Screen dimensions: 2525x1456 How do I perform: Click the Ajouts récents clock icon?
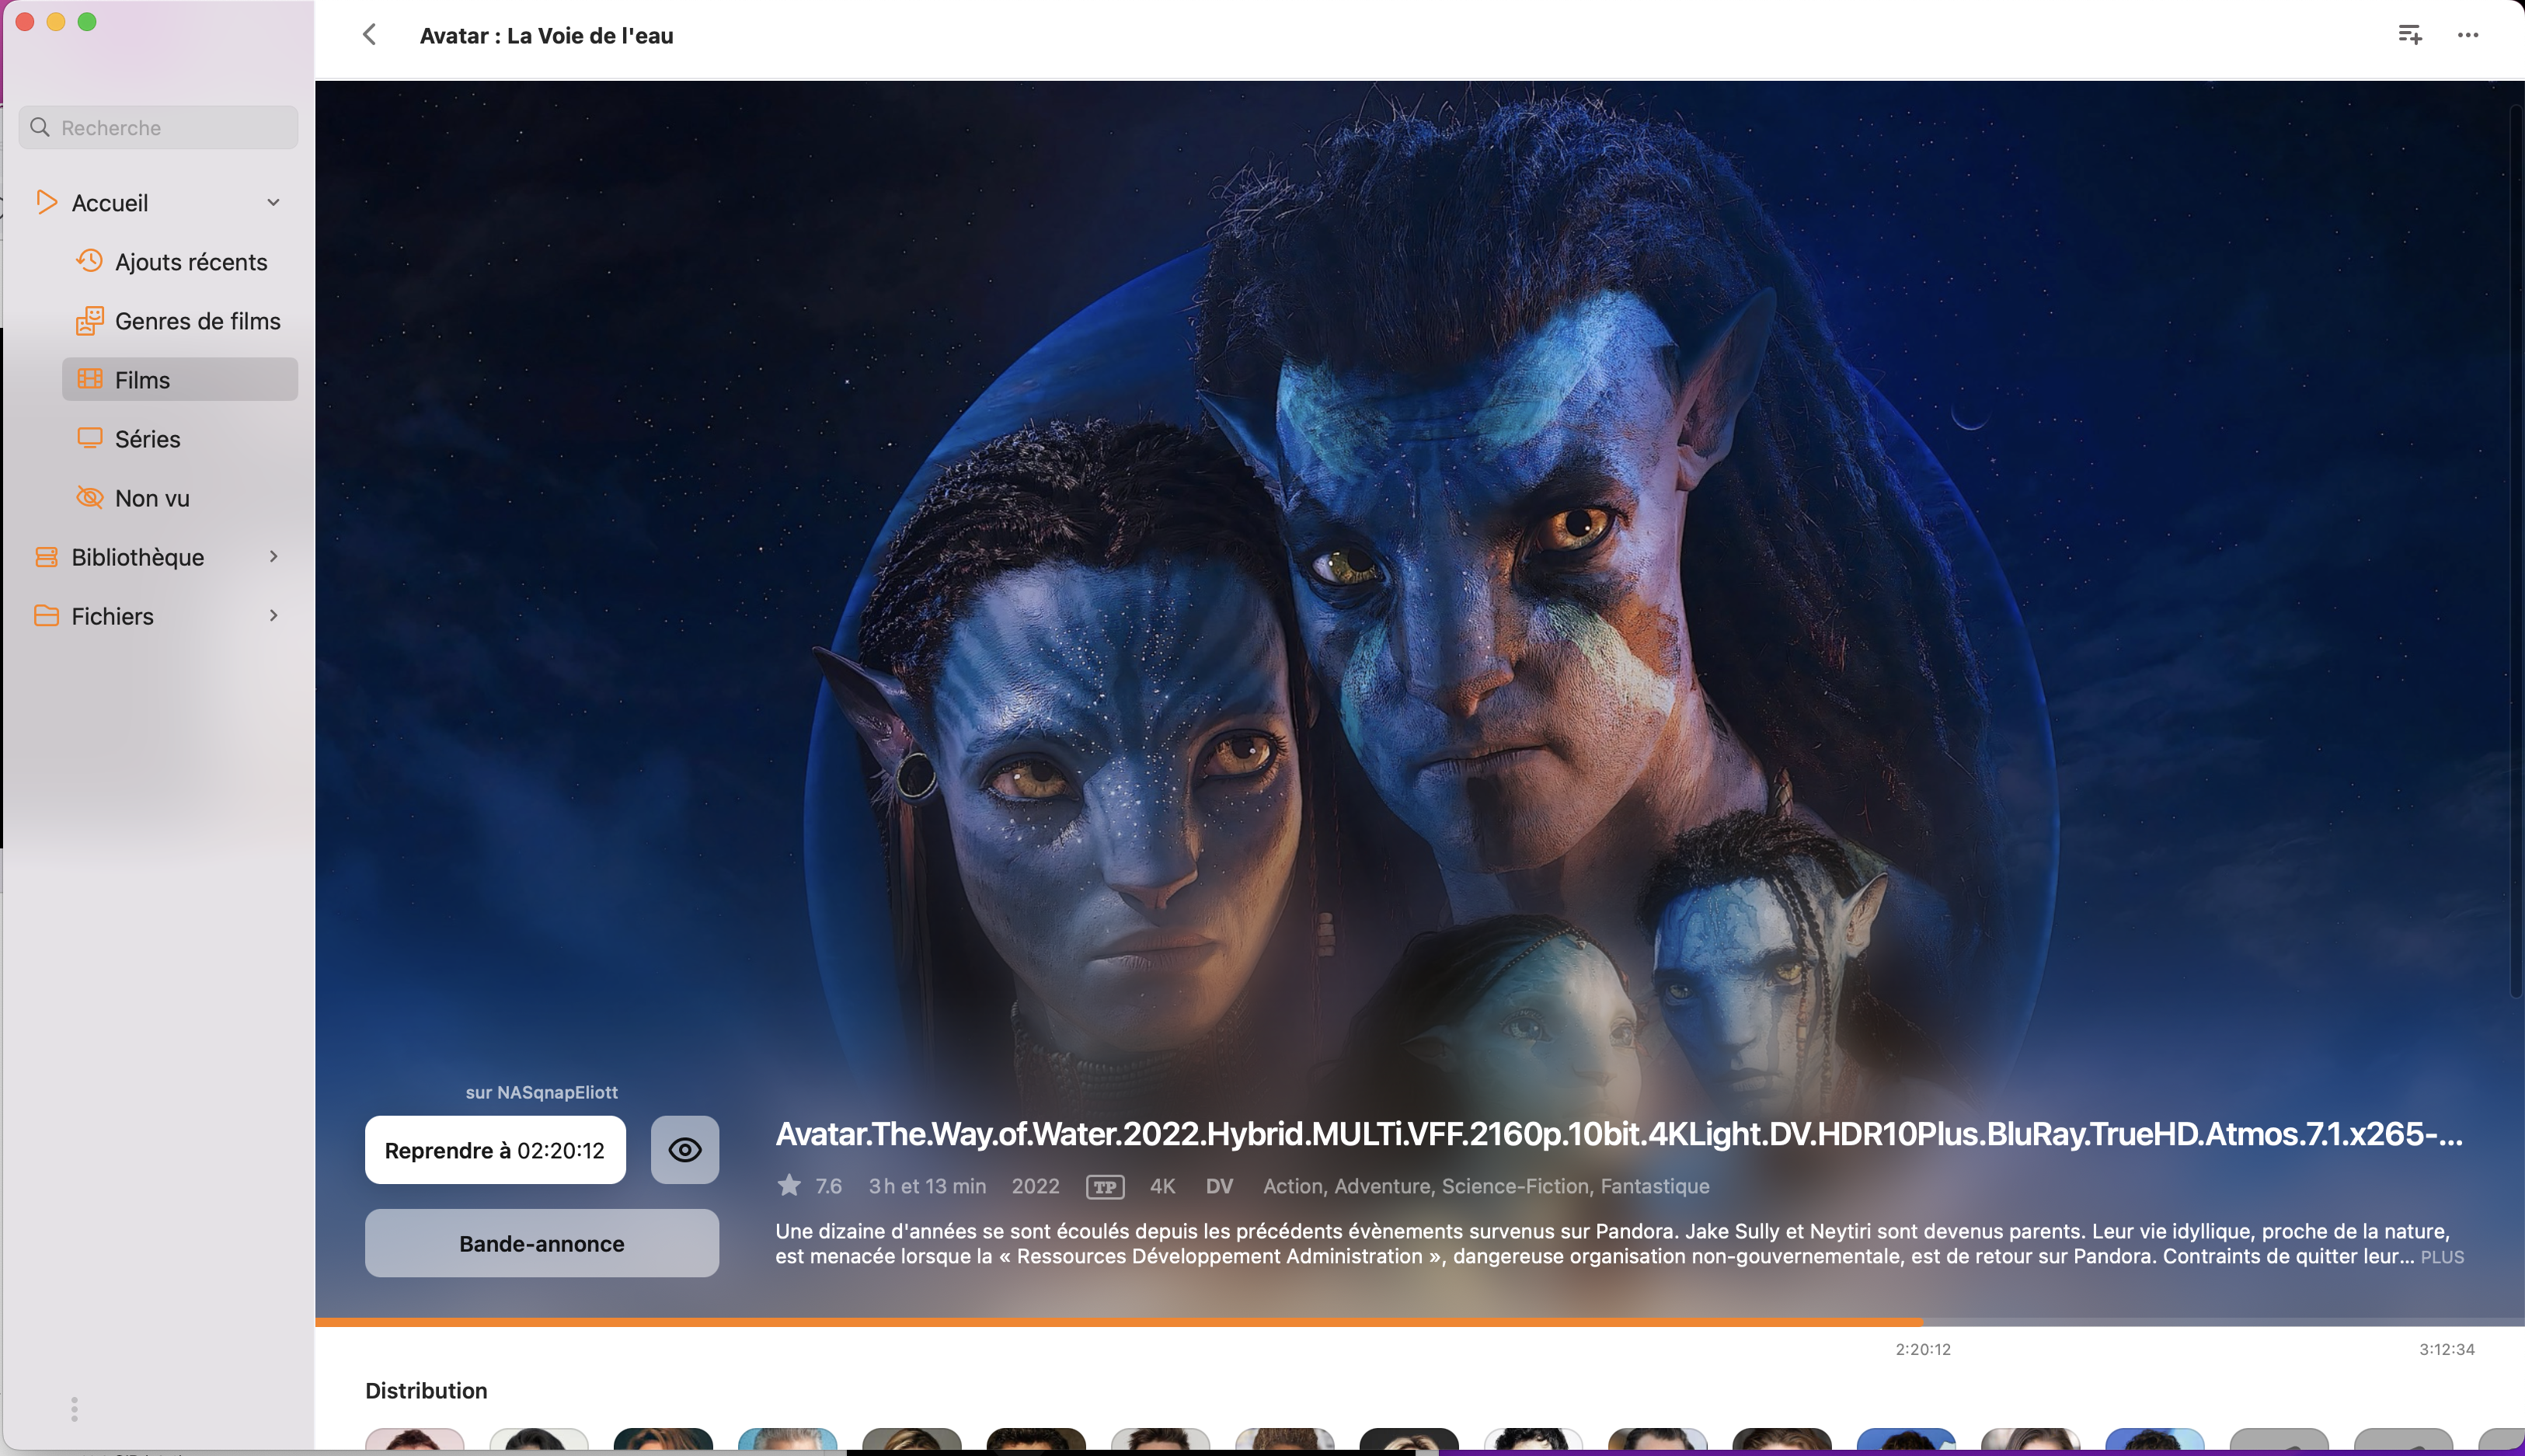pos(89,261)
